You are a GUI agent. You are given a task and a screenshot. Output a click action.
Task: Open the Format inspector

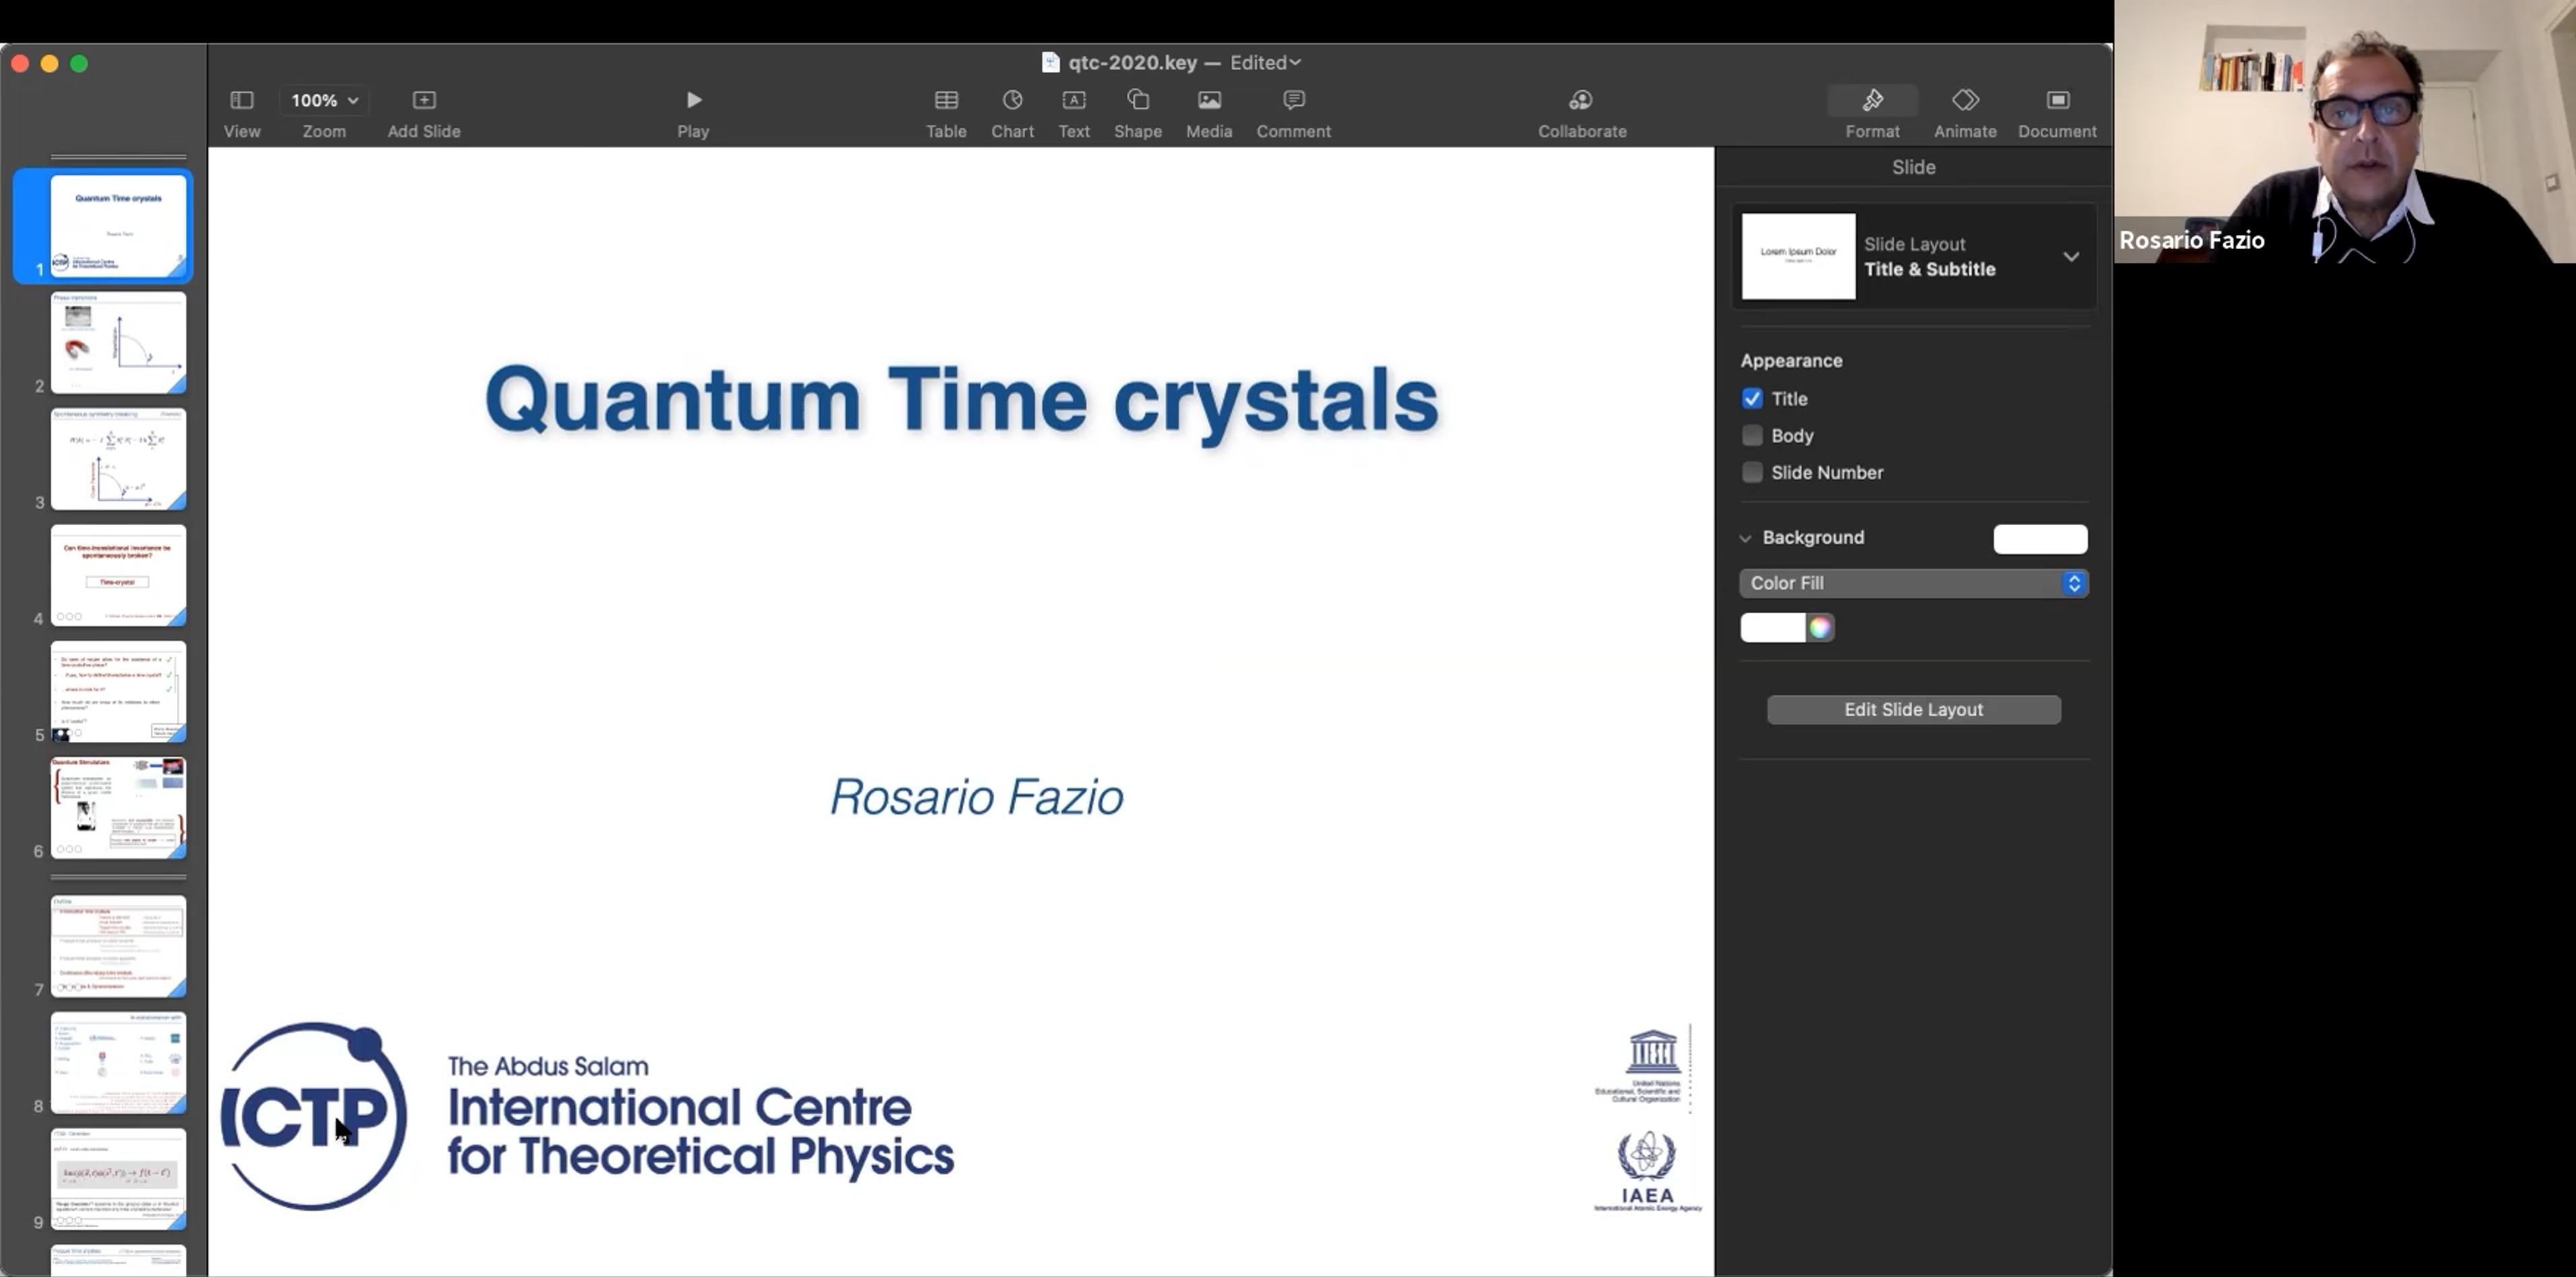coord(1872,100)
